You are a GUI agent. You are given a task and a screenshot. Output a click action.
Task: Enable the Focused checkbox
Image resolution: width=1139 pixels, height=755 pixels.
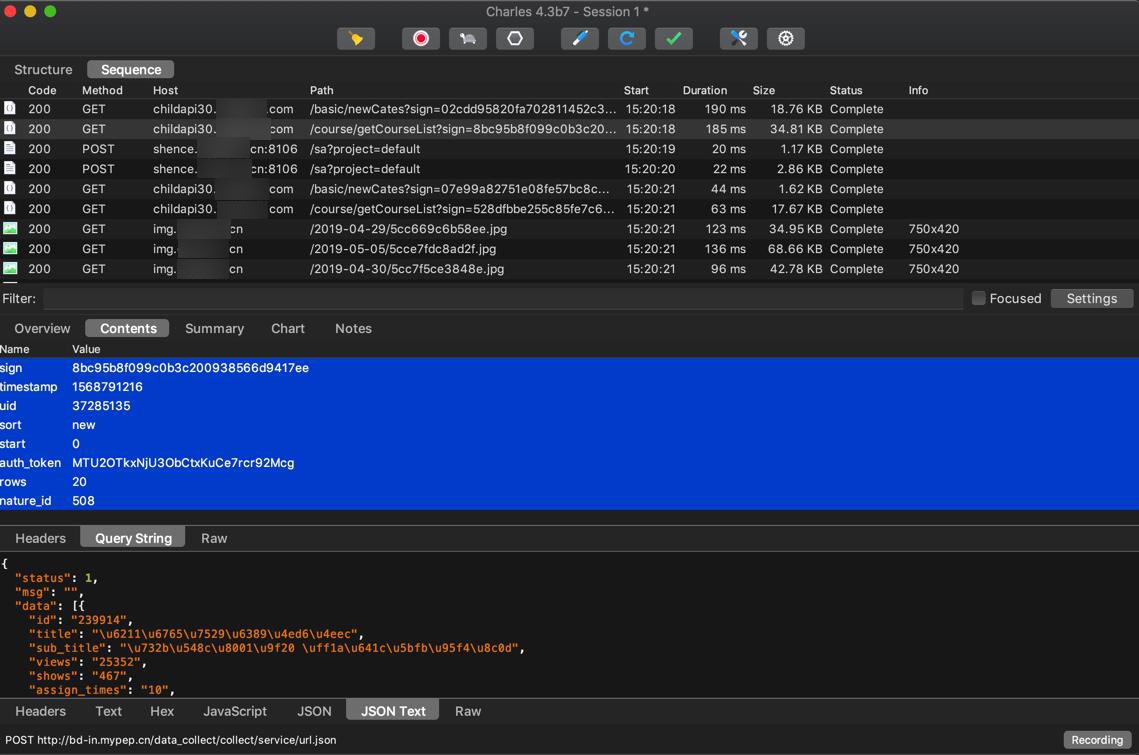tap(978, 298)
